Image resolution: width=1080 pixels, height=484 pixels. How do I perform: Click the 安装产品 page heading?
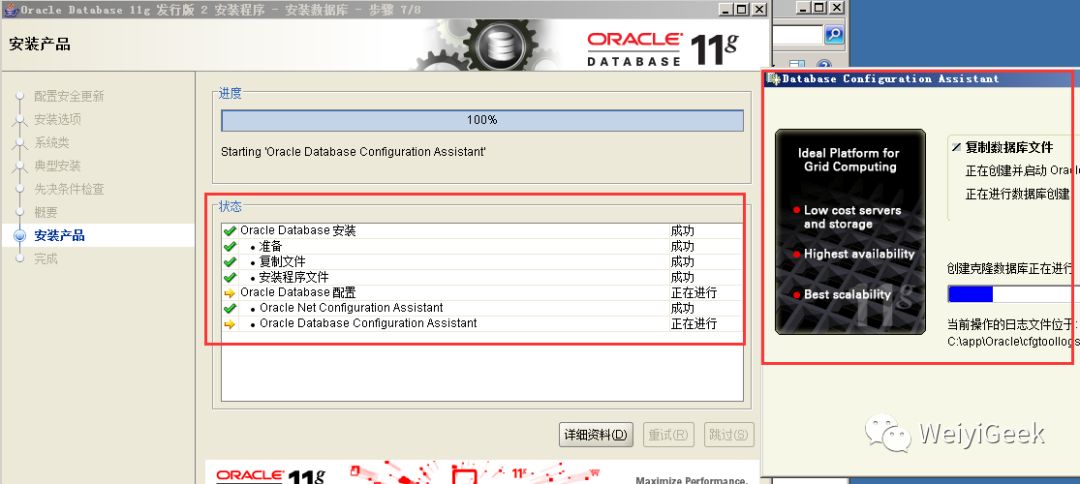click(40, 45)
